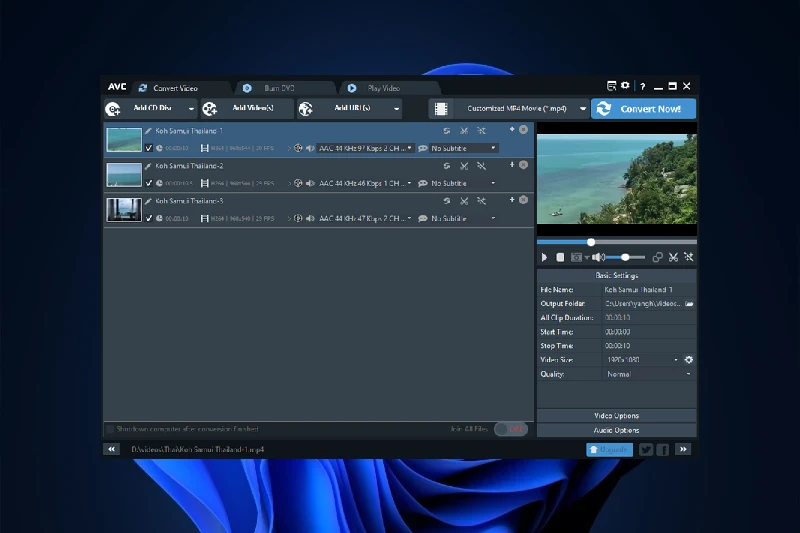This screenshot has width=800, height=533.
Task: Toggle the checkbox for Koh Samui Thailand-1
Action: click(x=148, y=148)
